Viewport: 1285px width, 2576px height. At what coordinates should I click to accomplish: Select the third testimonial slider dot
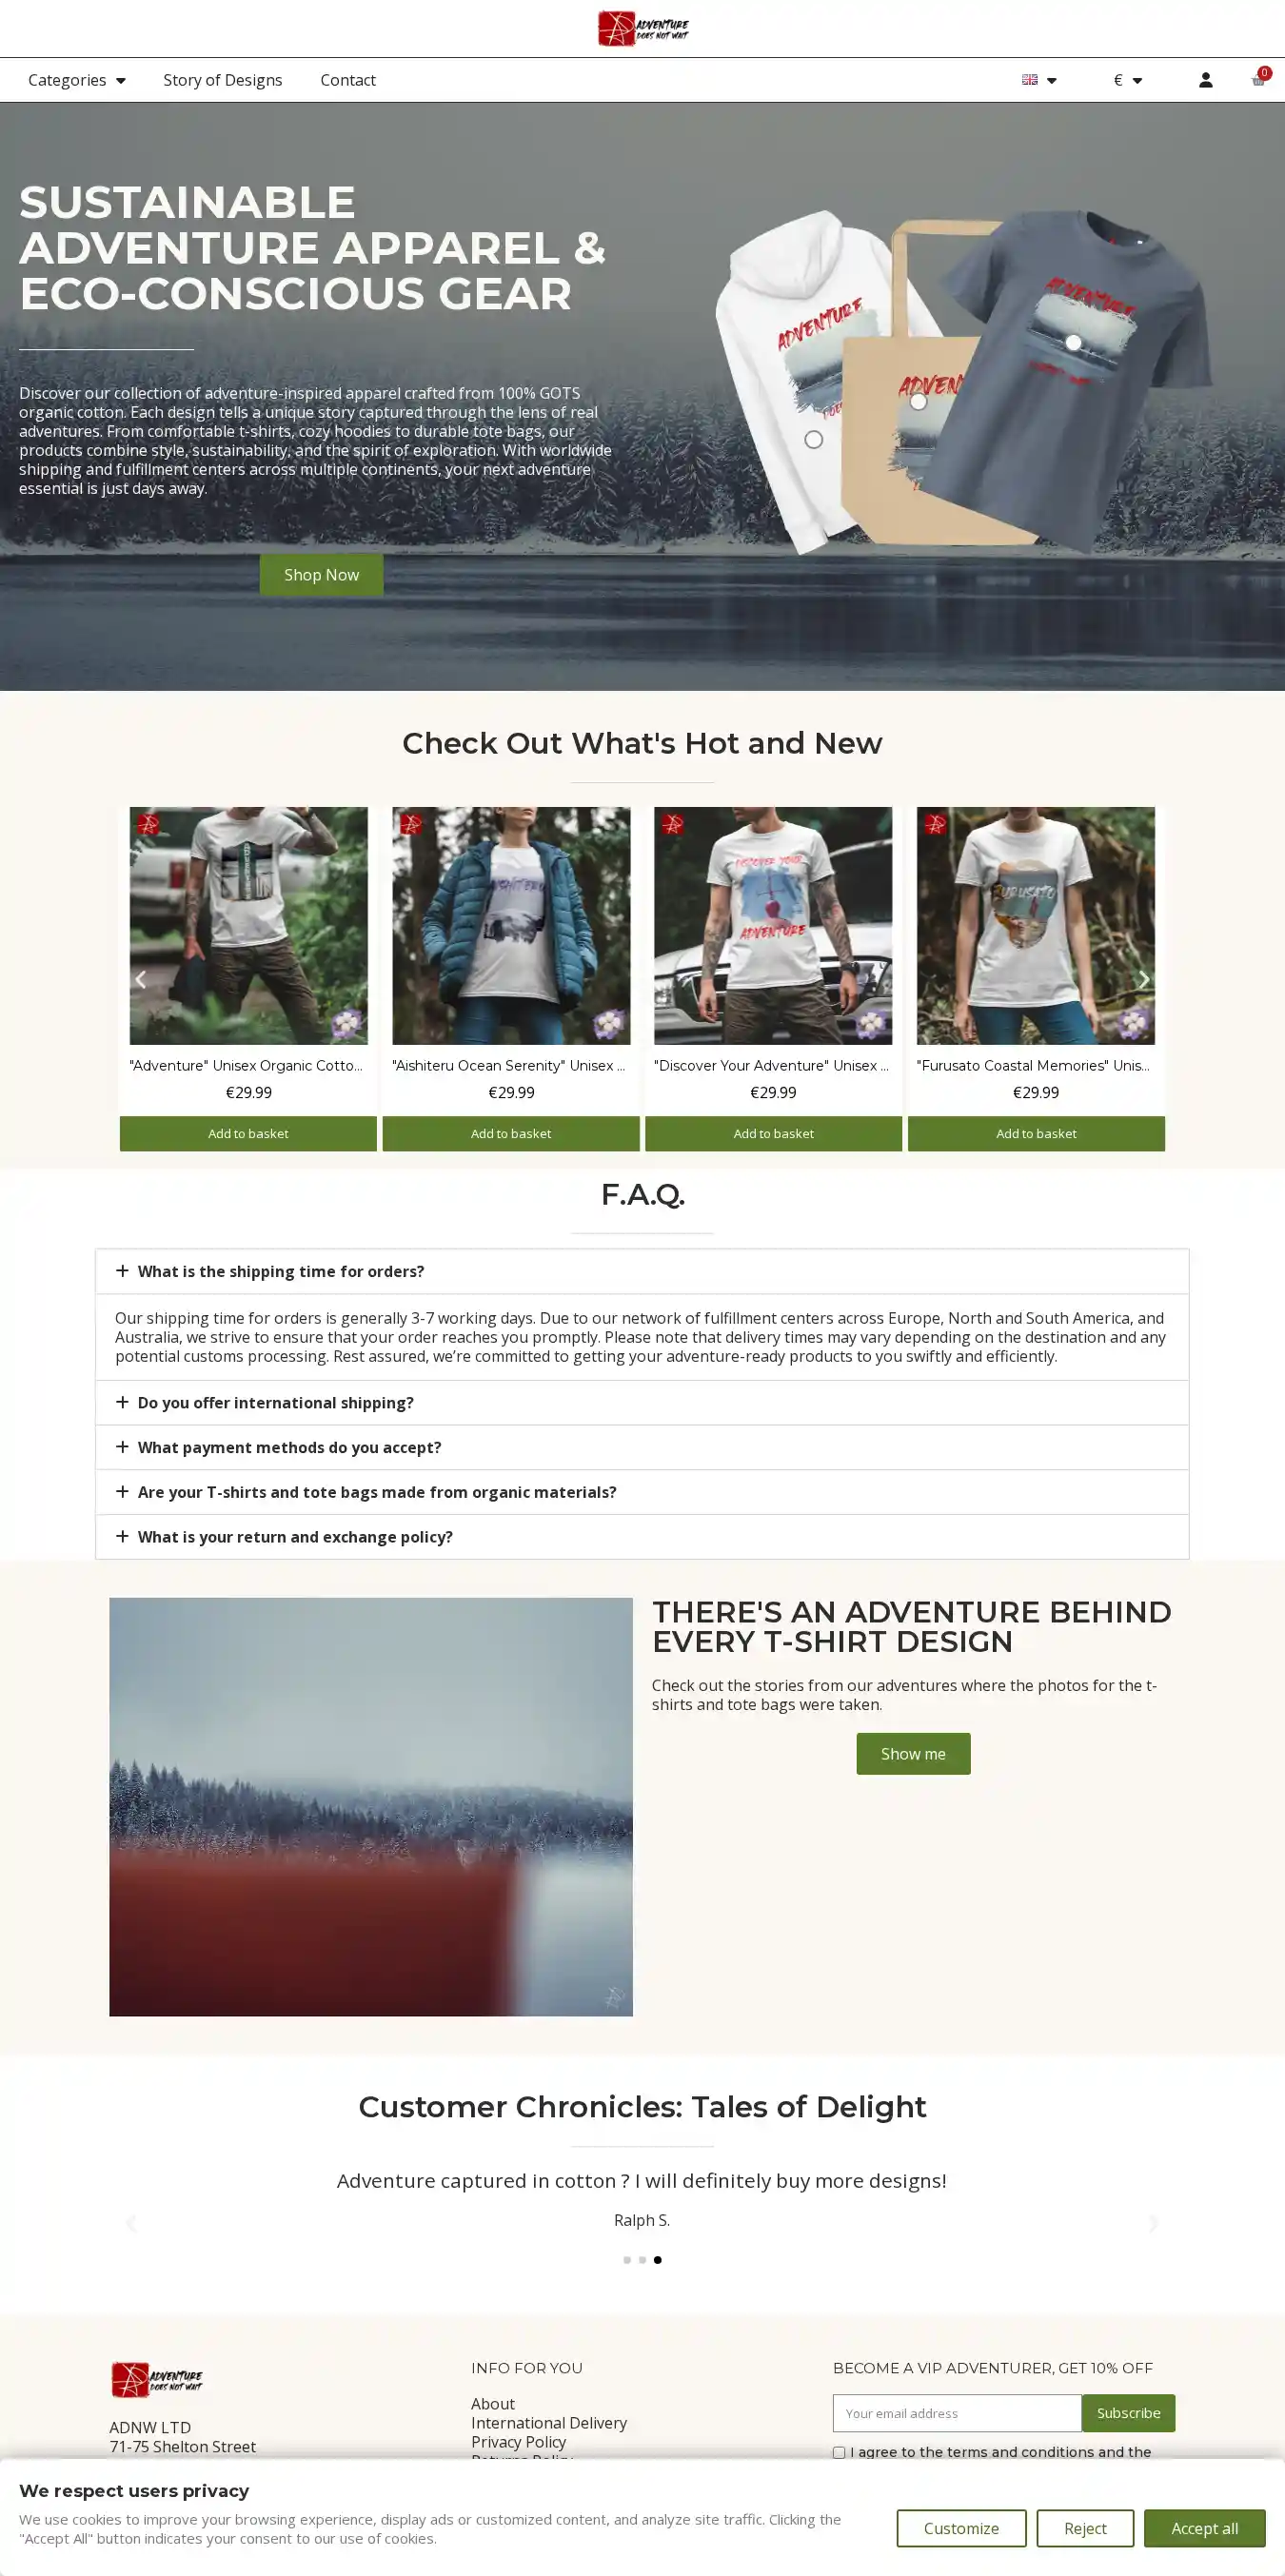(657, 2260)
